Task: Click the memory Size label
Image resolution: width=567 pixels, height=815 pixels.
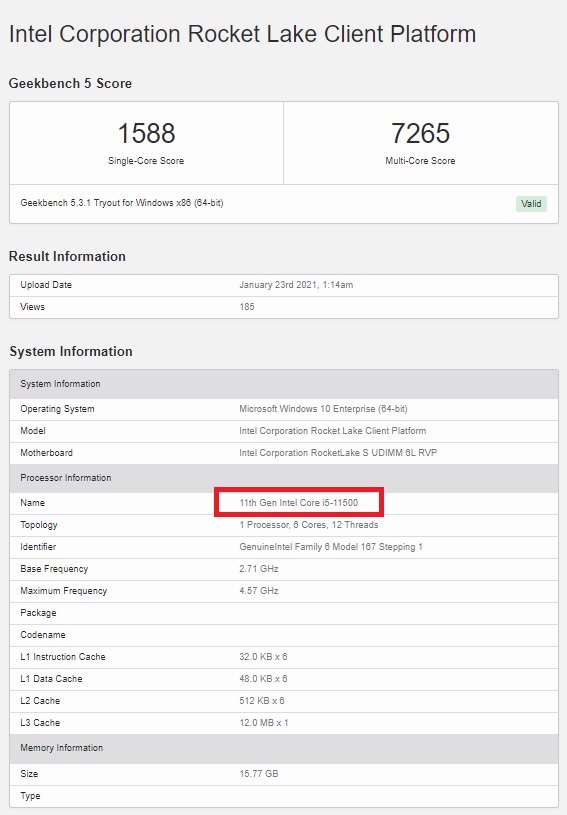Action: [x=29, y=773]
